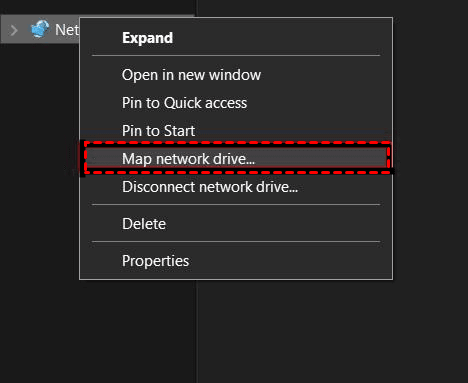
Task: Click the highlighted menu entry inside the red dashed box
Action: point(236,159)
